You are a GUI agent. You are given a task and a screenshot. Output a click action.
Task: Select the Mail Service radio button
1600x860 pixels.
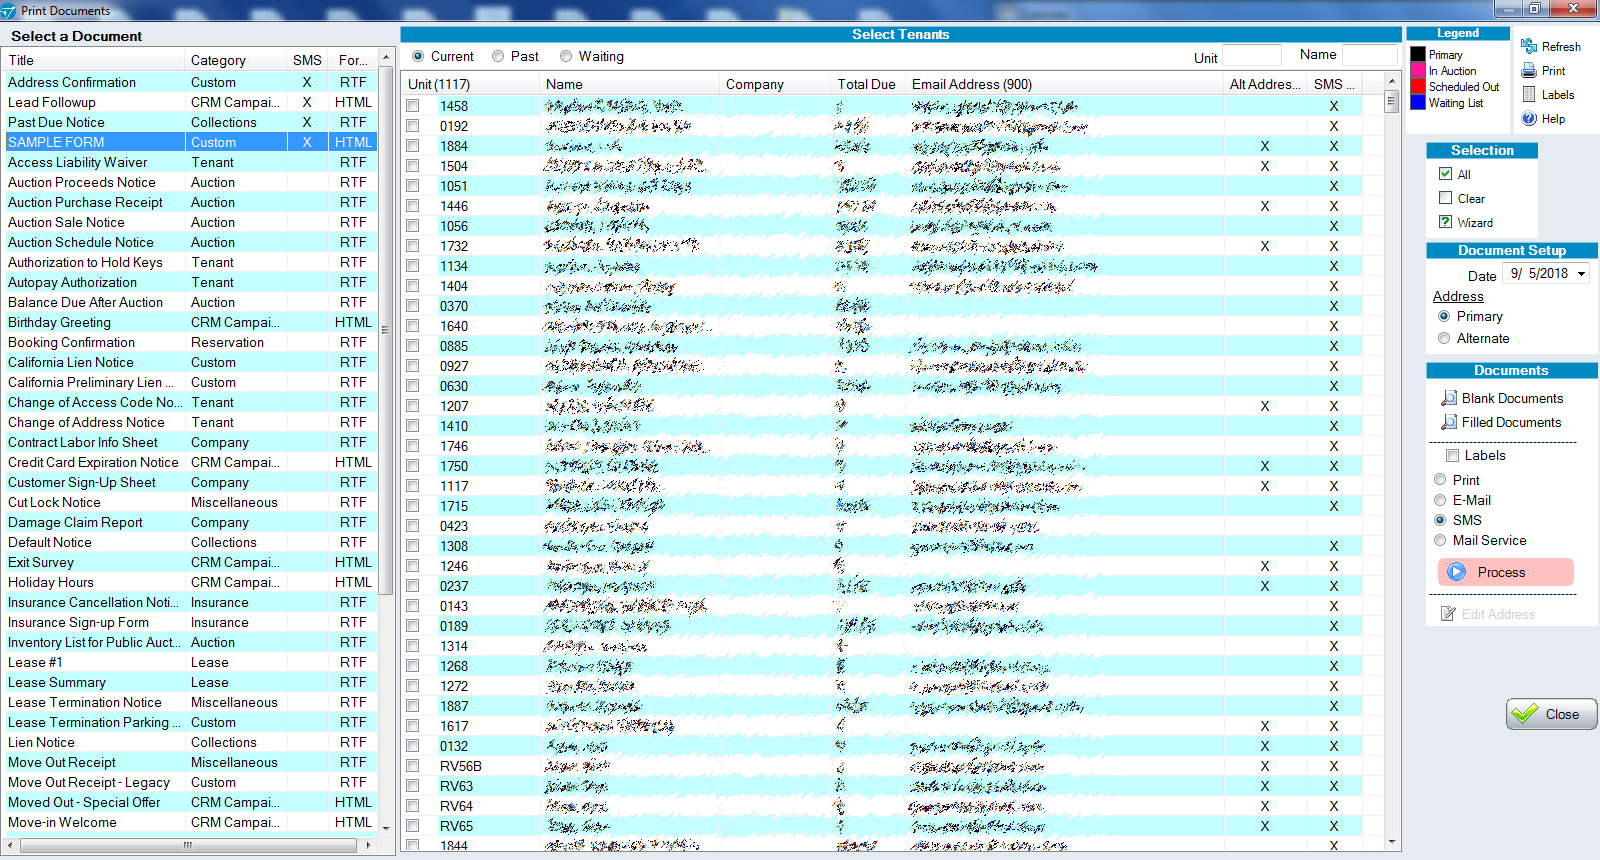pyautogui.click(x=1440, y=540)
